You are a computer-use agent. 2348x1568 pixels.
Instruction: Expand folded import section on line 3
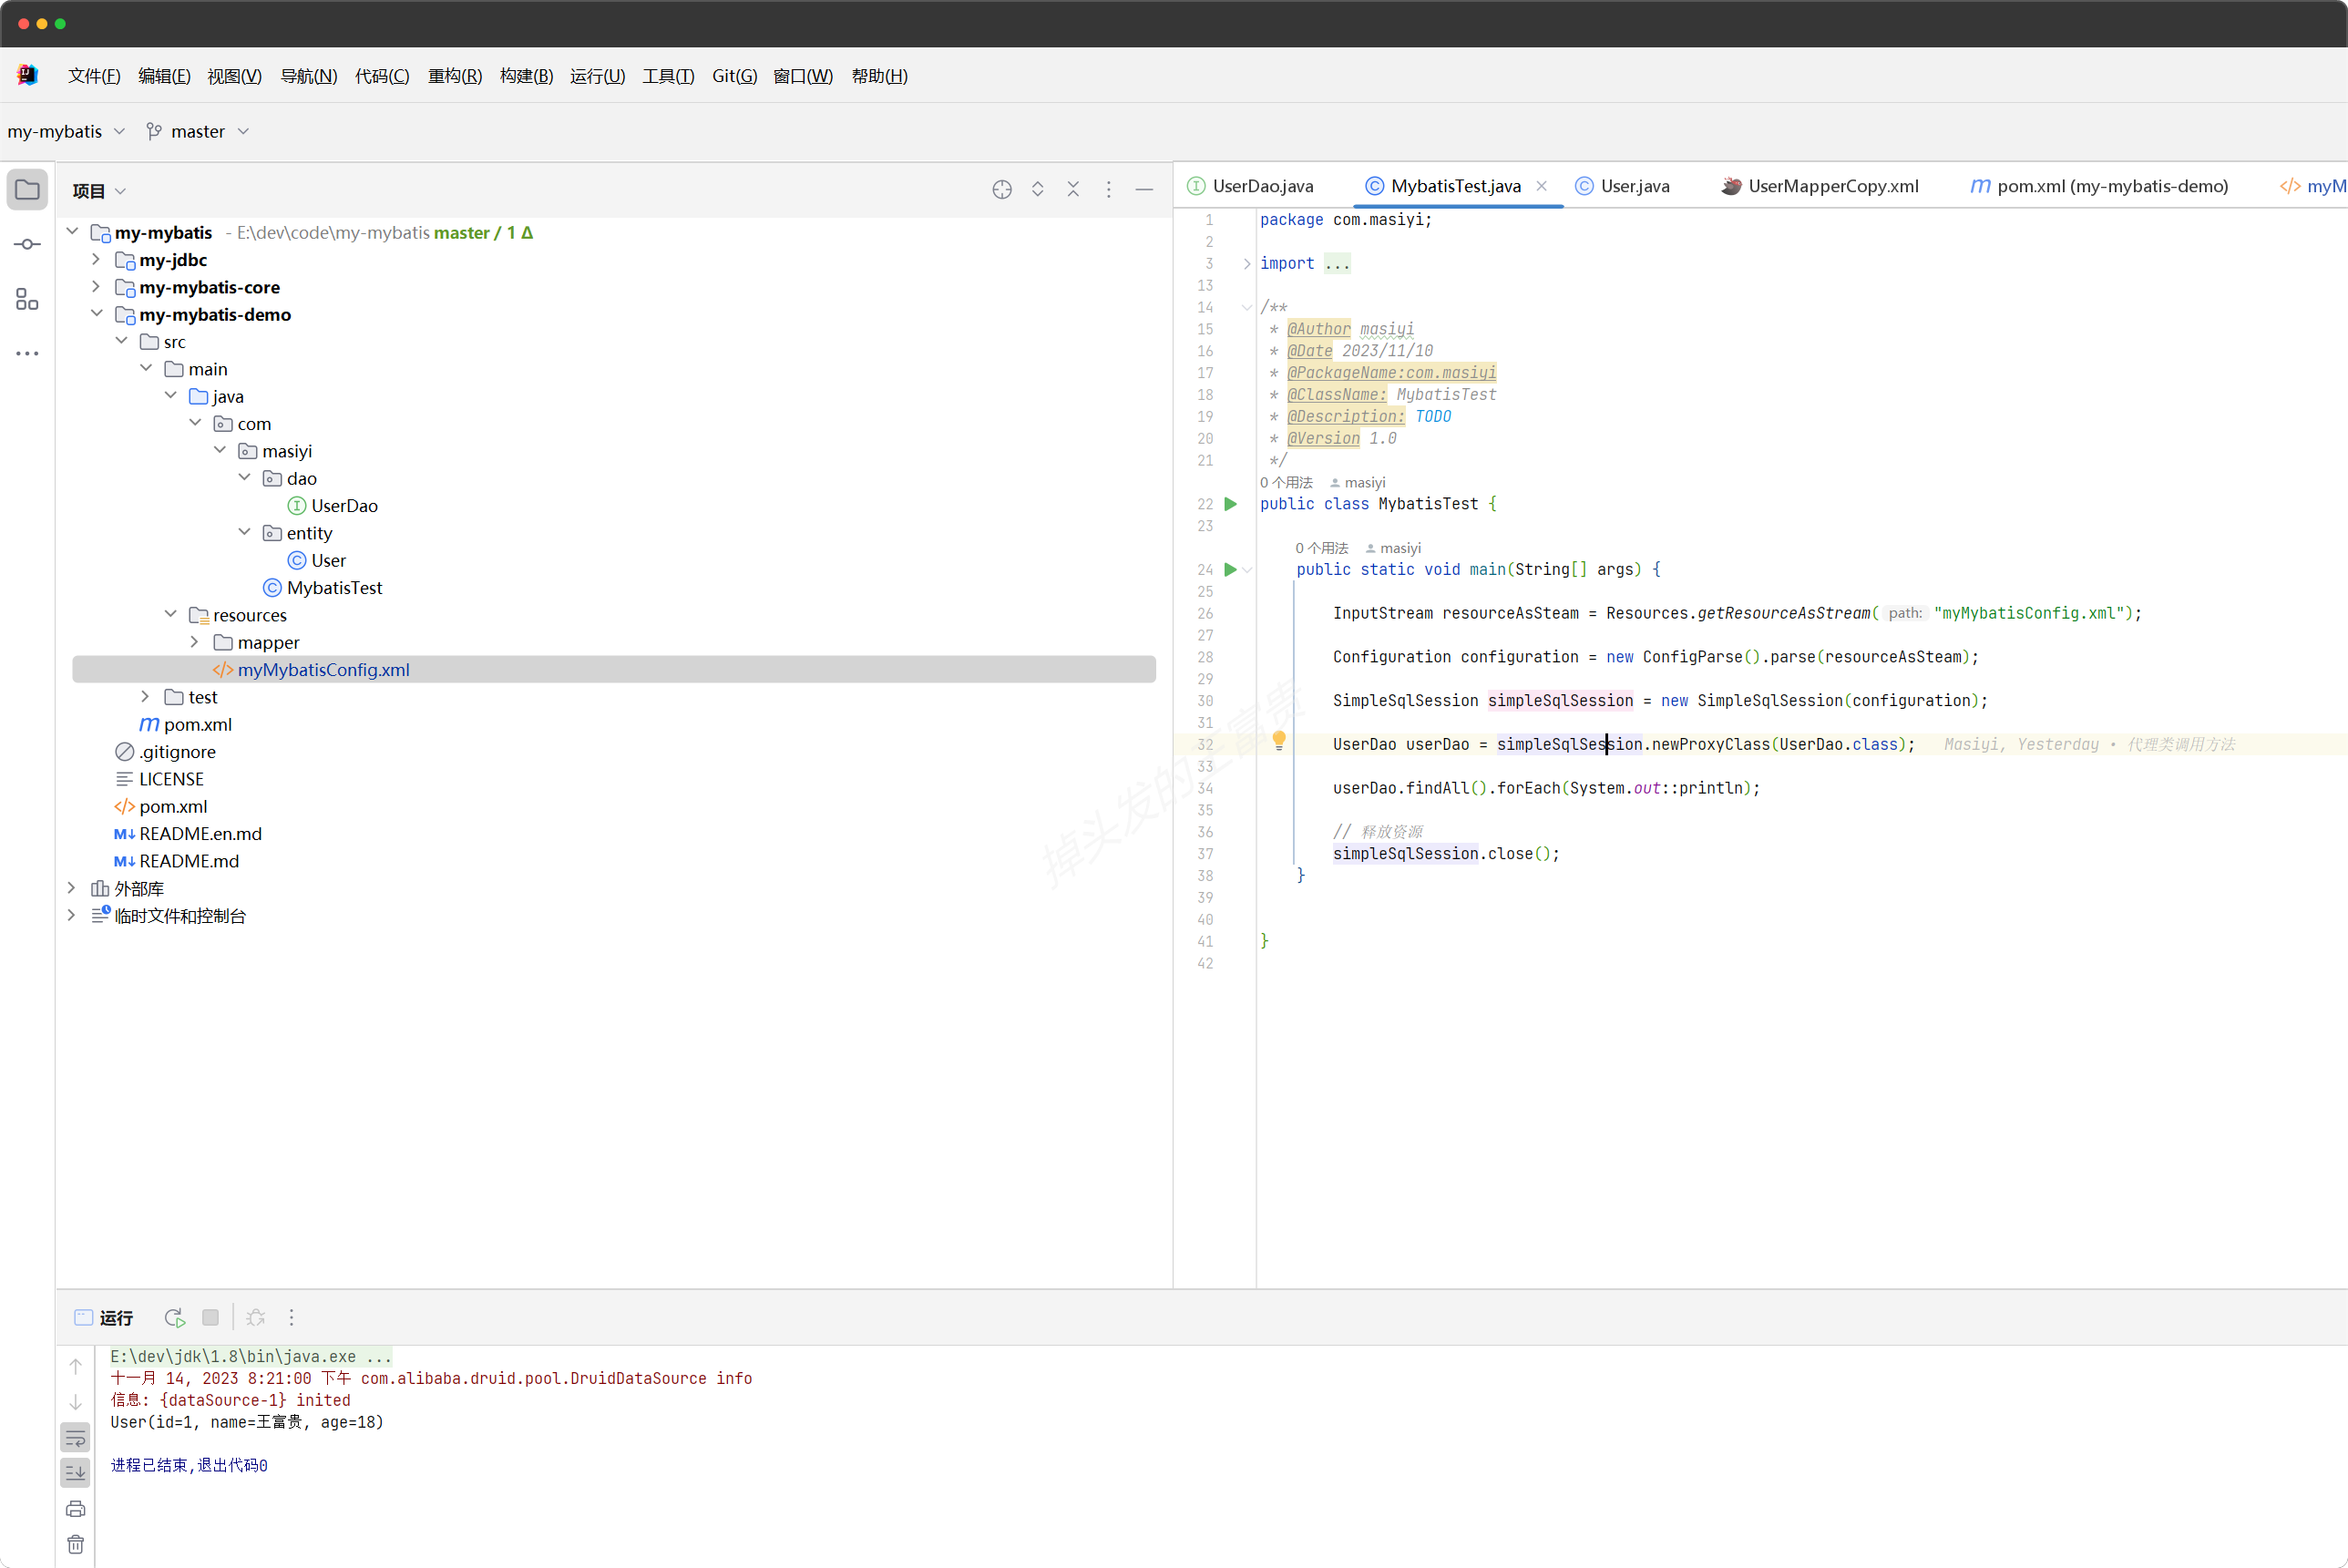tap(1247, 264)
